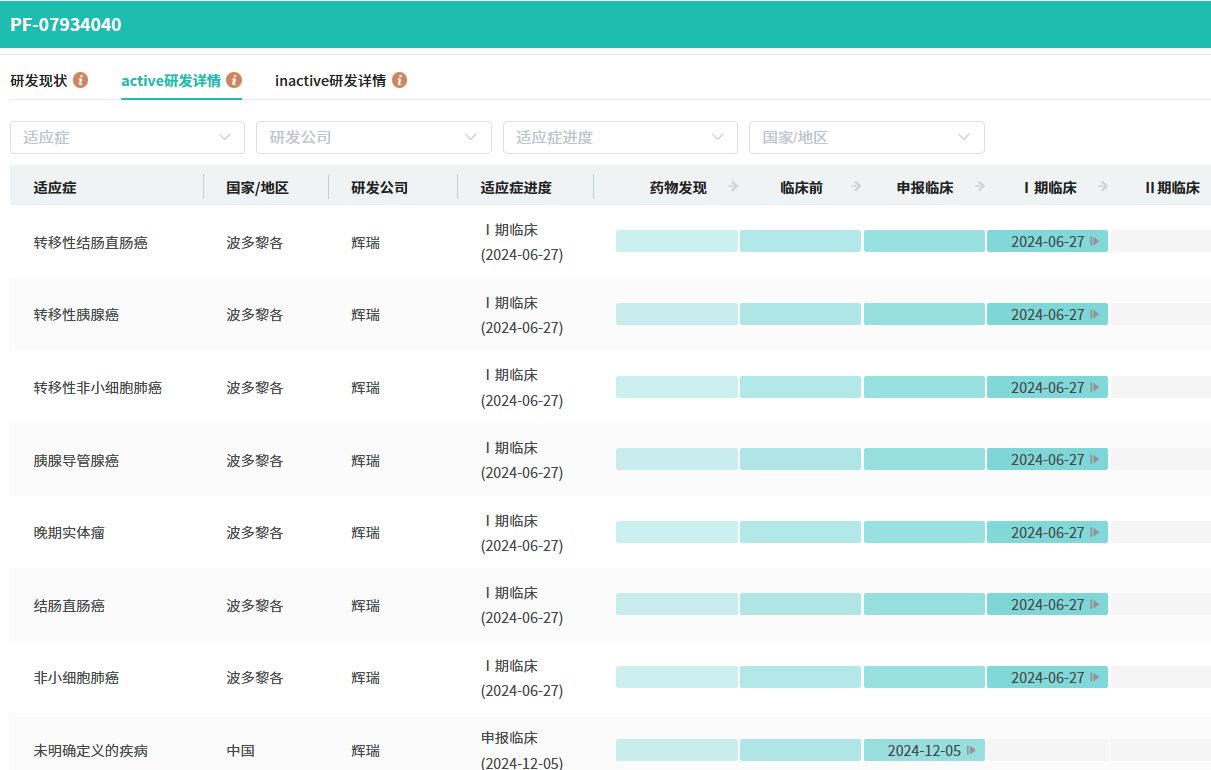The height and width of the screenshot is (770, 1211).
Task: Expand the 适应症进度 filter dropdown
Action: pyautogui.click(x=620, y=137)
